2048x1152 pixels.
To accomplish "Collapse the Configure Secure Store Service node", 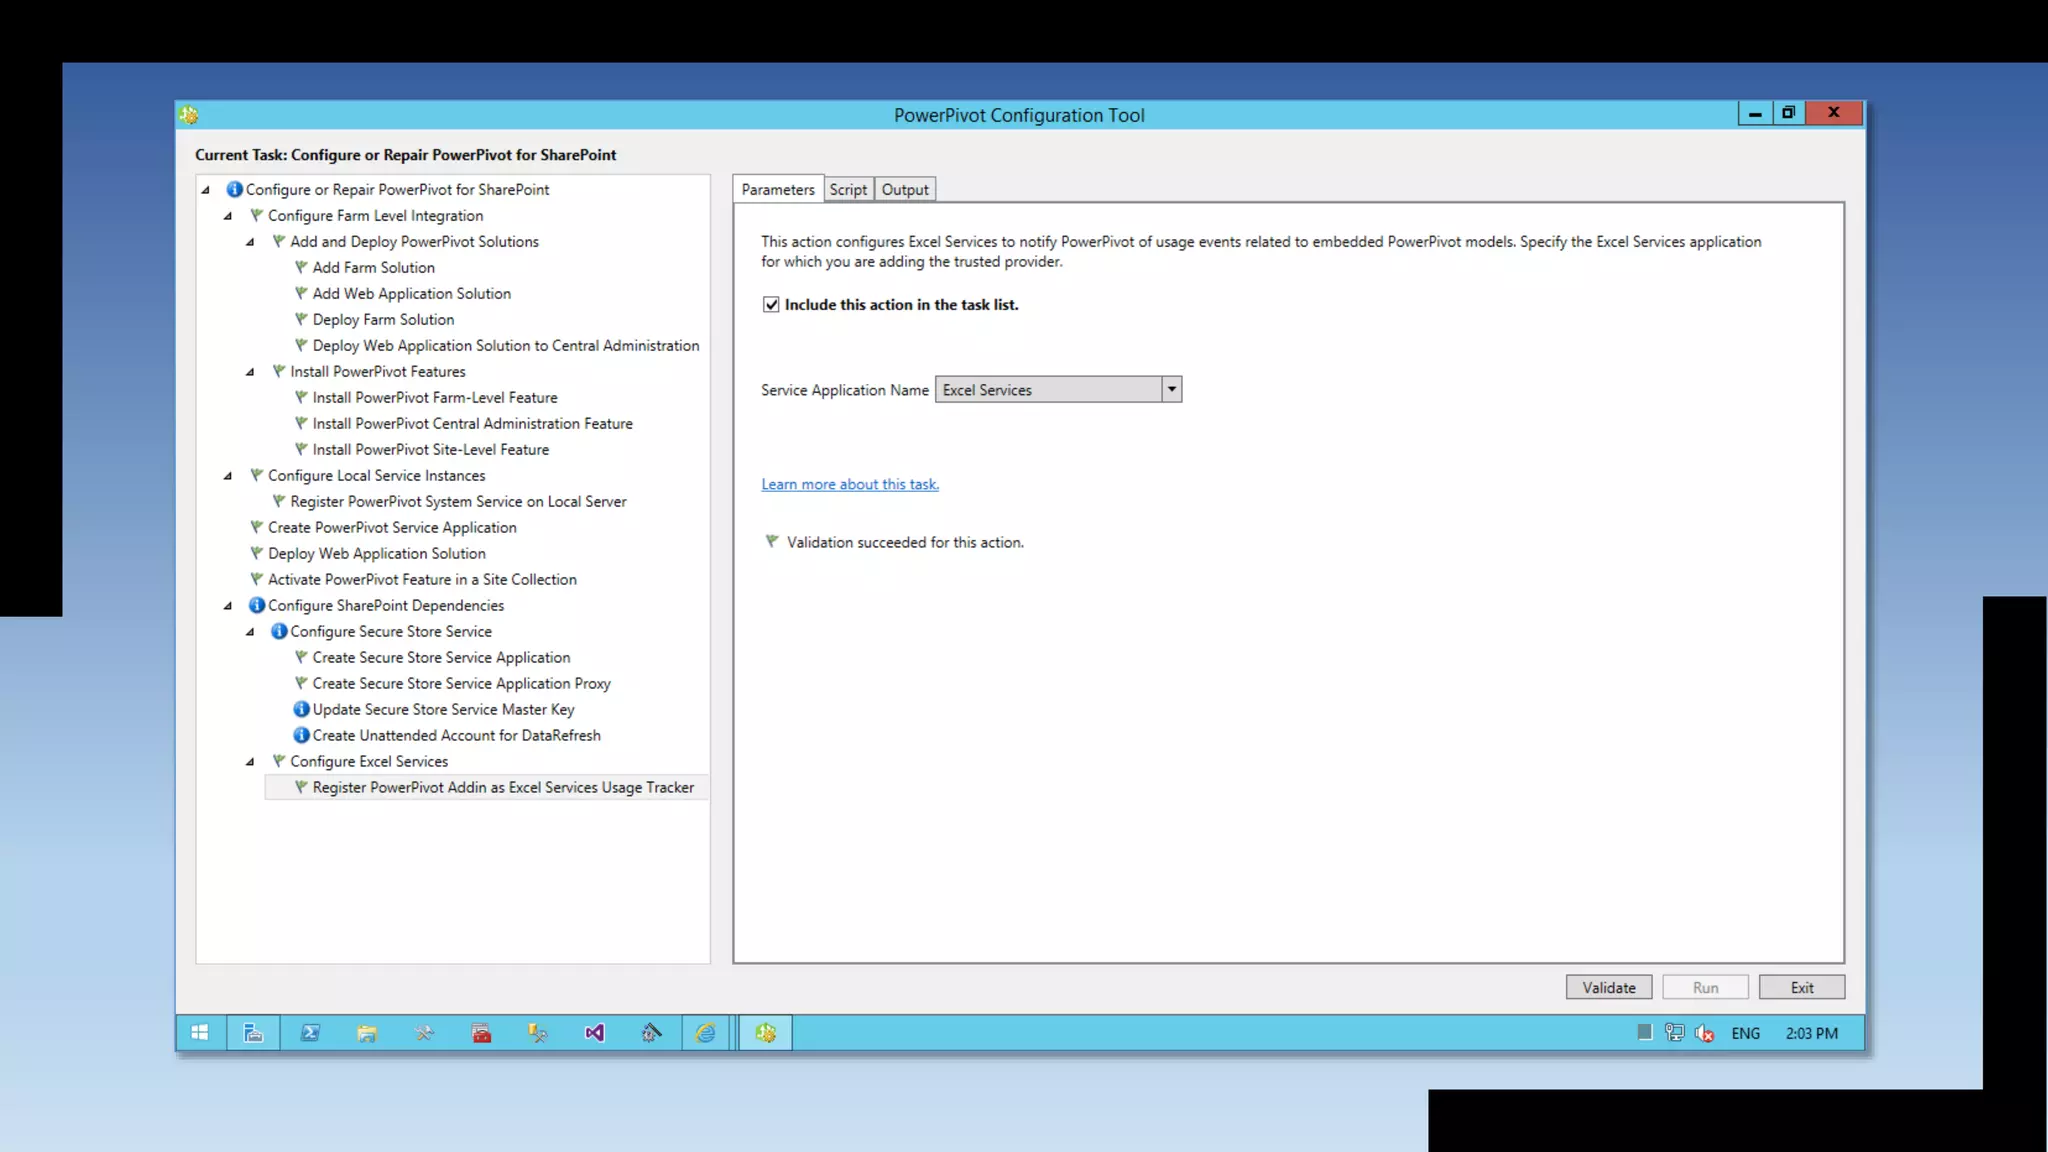I will click(250, 632).
